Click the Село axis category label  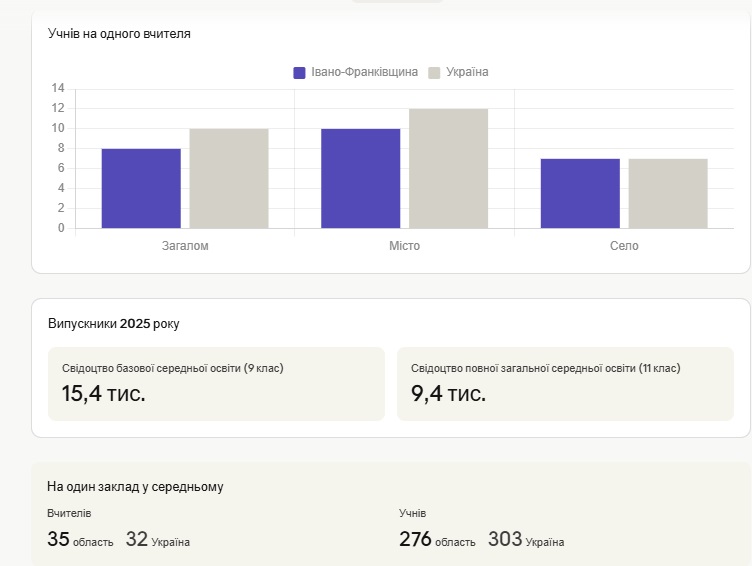pos(624,246)
